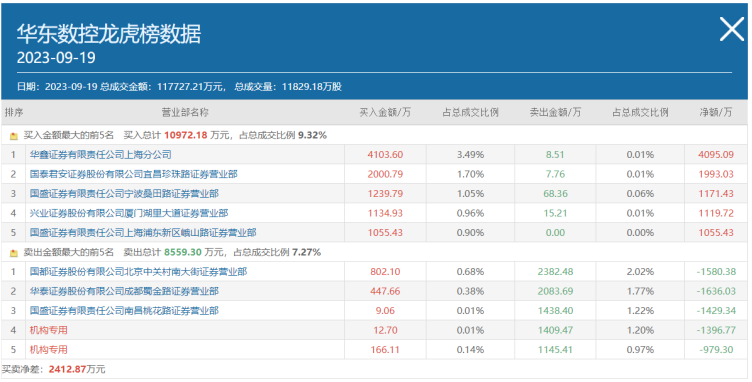Select sell amount 2382.48 cell
This screenshot has height=382, width=752.
click(555, 272)
